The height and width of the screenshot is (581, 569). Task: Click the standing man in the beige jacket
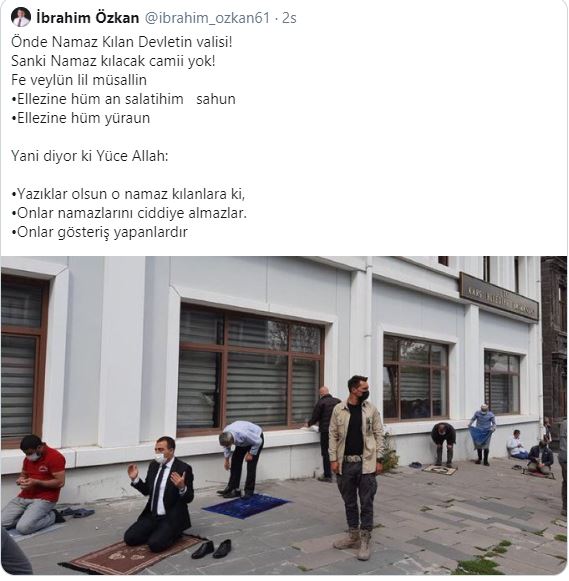pos(356,467)
